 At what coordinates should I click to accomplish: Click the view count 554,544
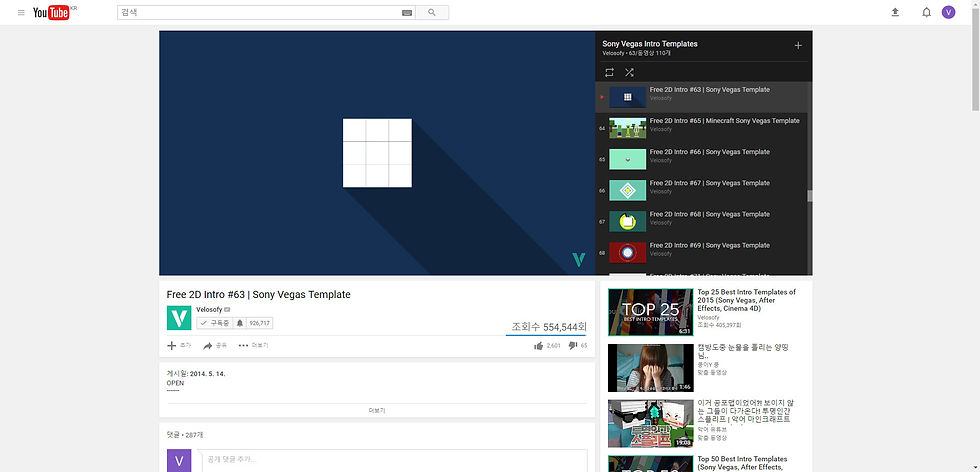click(x=549, y=327)
